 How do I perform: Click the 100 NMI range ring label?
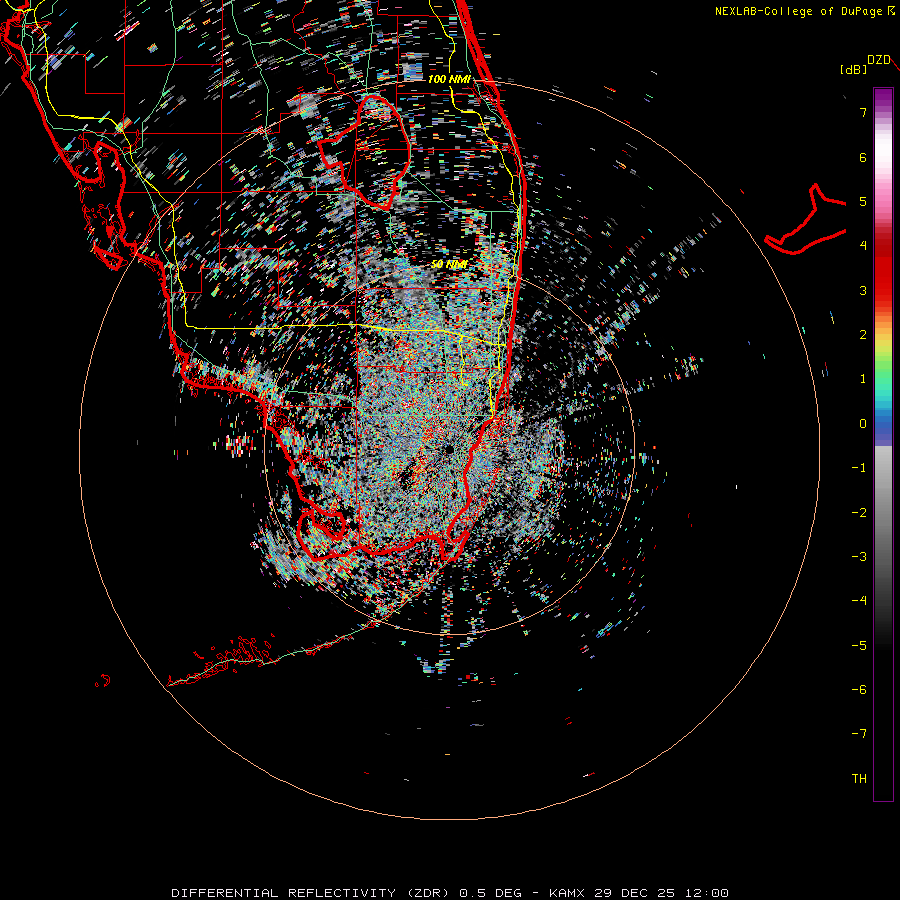click(x=449, y=79)
